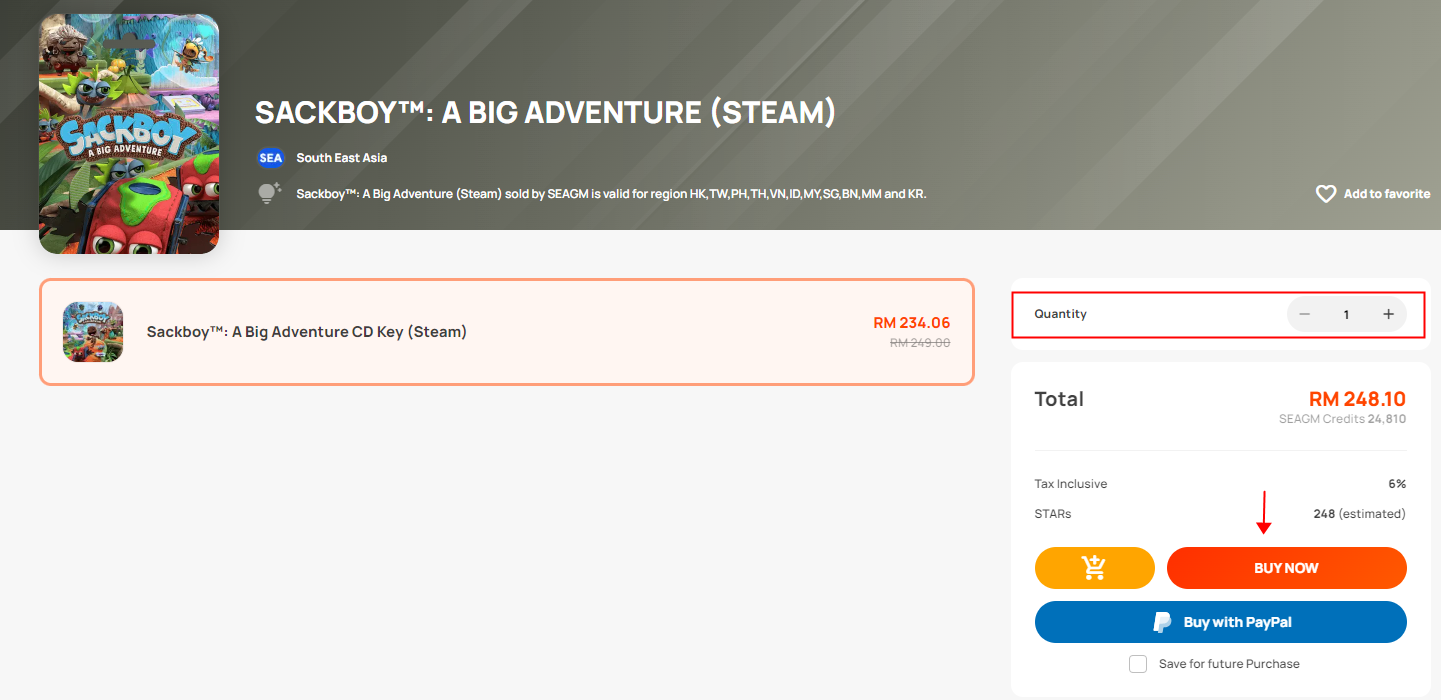The image size is (1441, 700).
Task: Click the Save for future Purchase label
Action: tap(1229, 664)
